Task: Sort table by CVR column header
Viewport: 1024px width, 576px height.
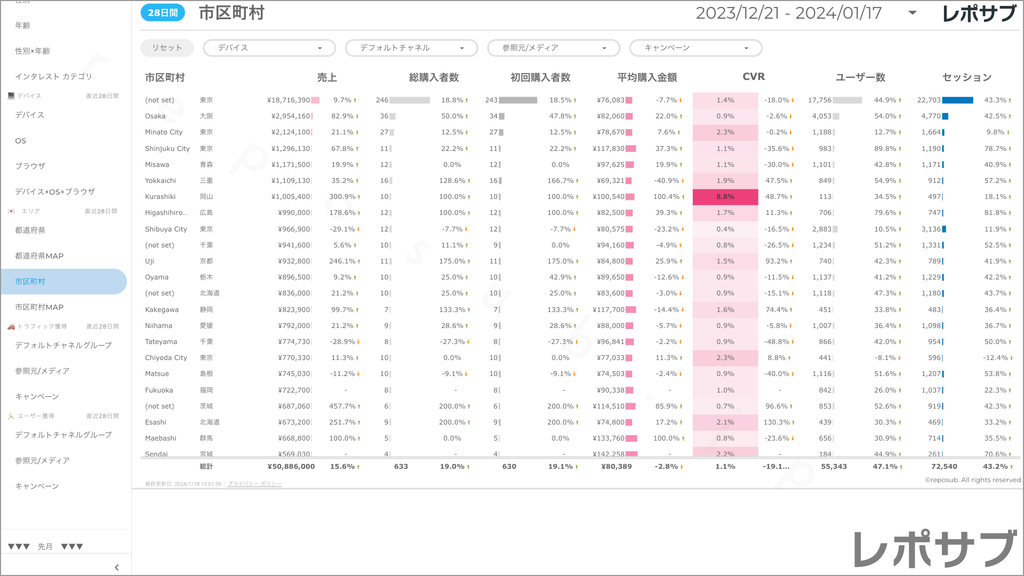Action: (753, 77)
